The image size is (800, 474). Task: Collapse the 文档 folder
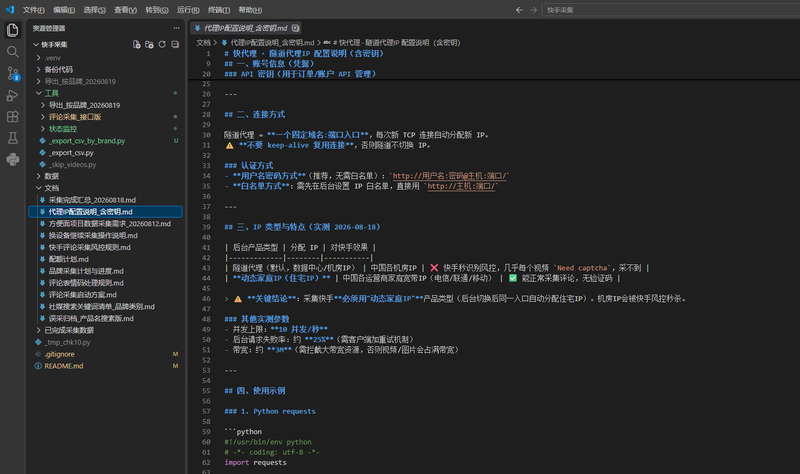coord(105,188)
